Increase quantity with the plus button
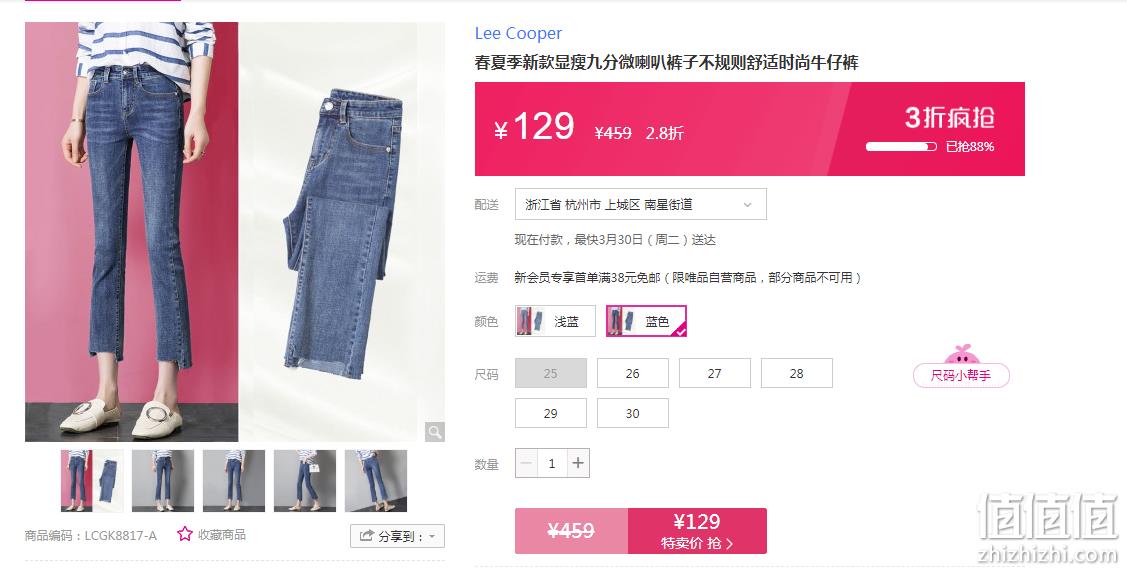Screen dimensions: 1127x572 [578, 463]
